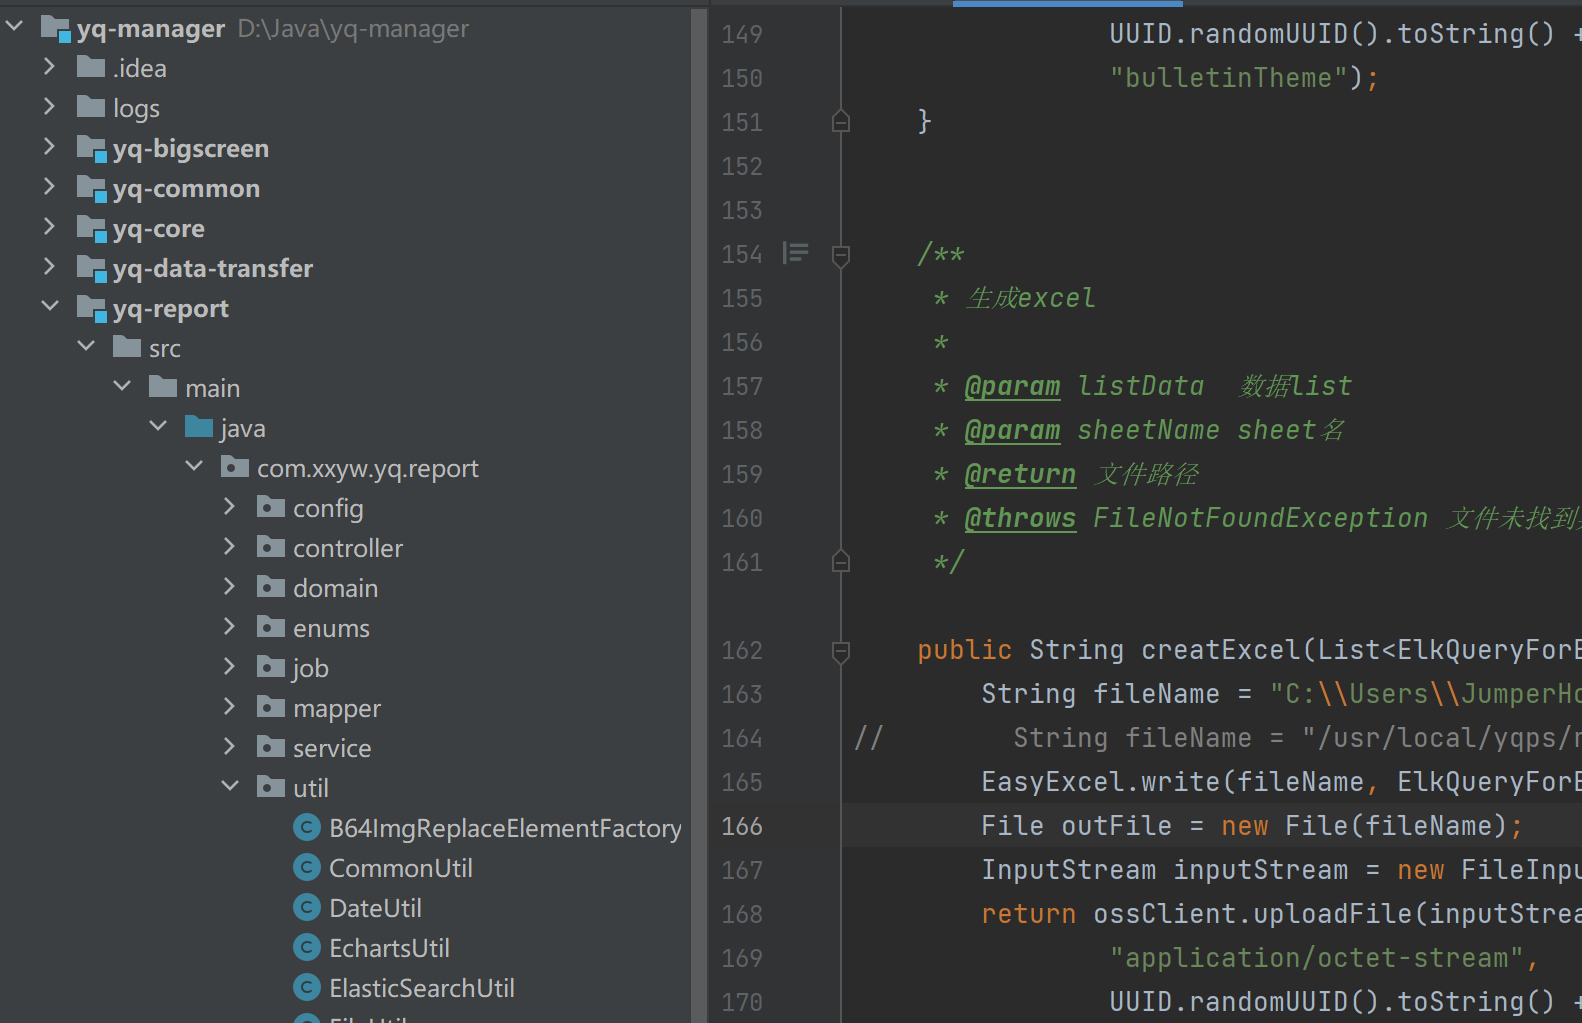The image size is (1582, 1023).
Task: Click the util package icon
Action: click(271, 787)
